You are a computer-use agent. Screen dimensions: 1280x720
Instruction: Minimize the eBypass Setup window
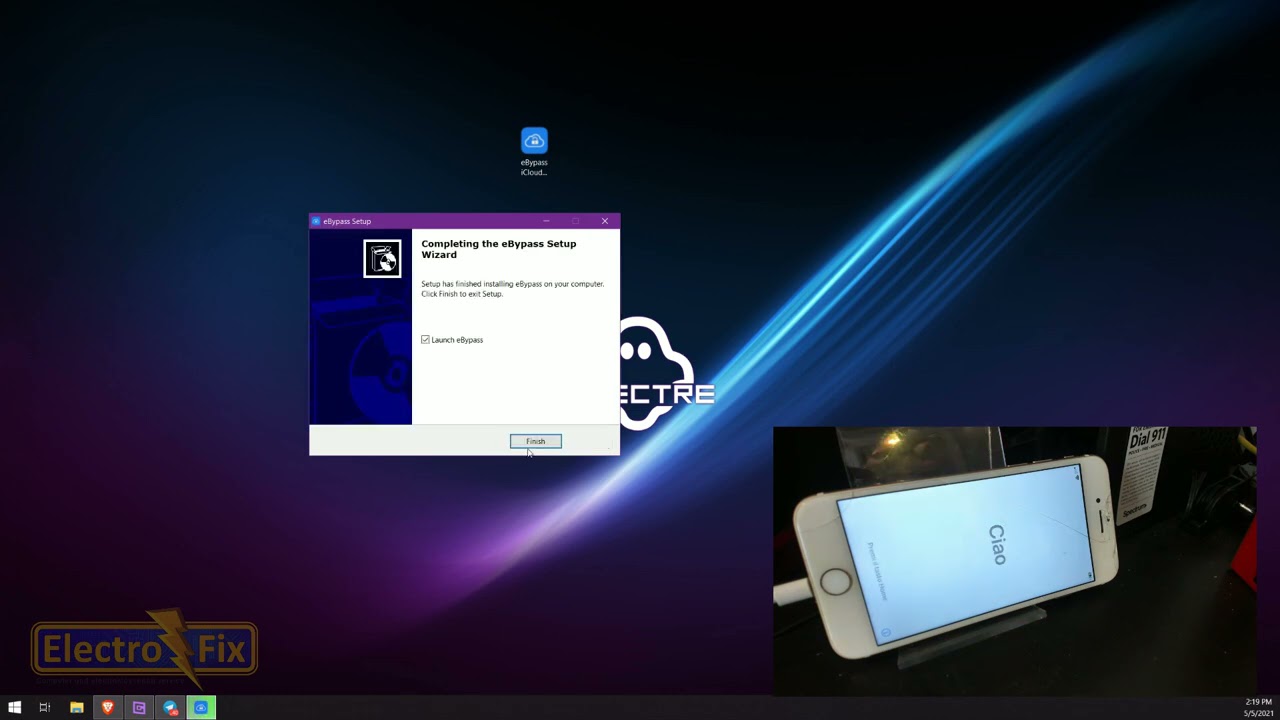tap(546, 221)
